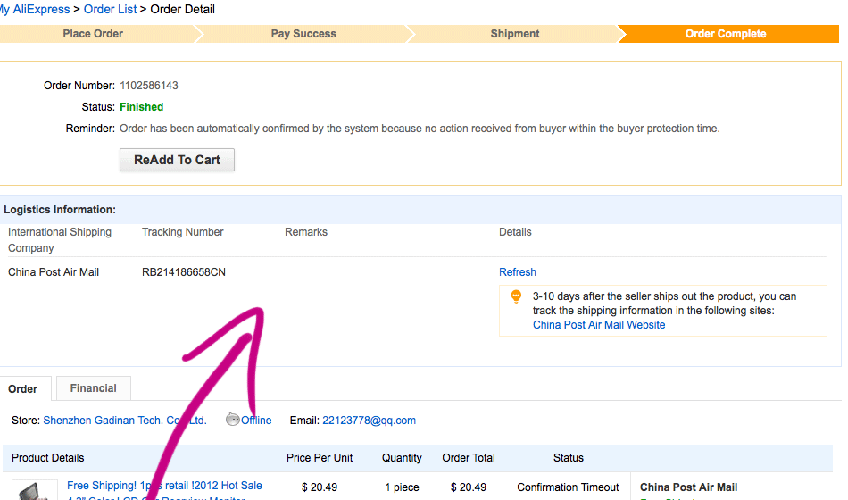Open China Post Air Mail Website link
The height and width of the screenshot is (500, 848).
coord(598,325)
